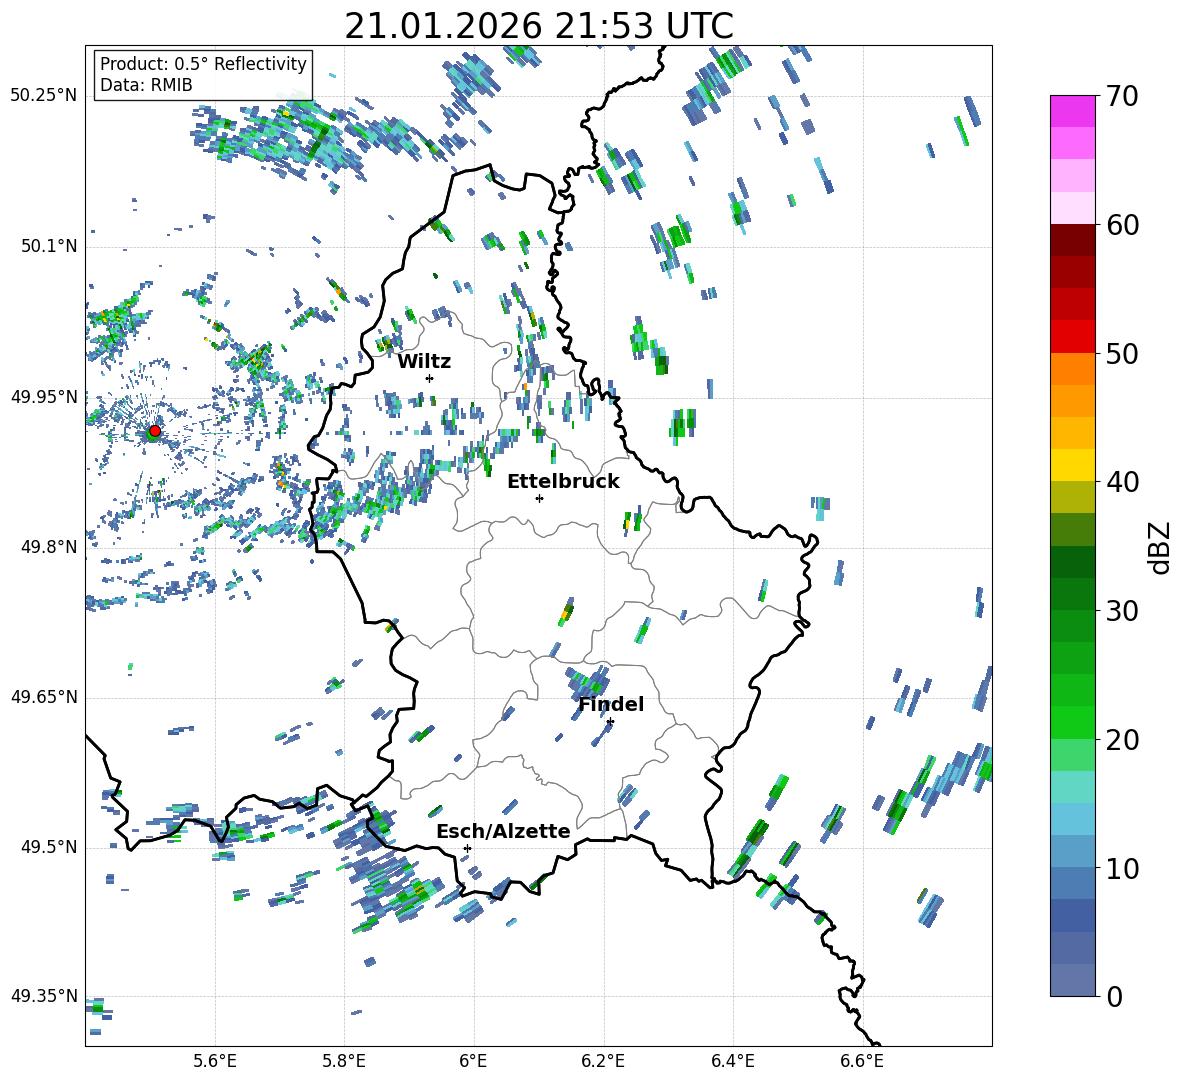Click the 50.25°N latitude tick label
This screenshot has height=1081, width=1184.
click(x=44, y=96)
